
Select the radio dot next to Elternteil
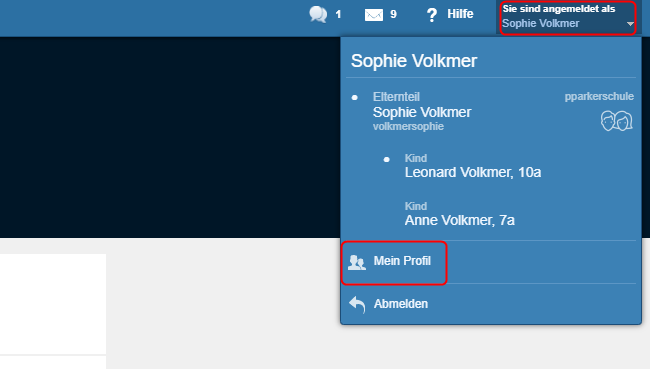point(354,98)
